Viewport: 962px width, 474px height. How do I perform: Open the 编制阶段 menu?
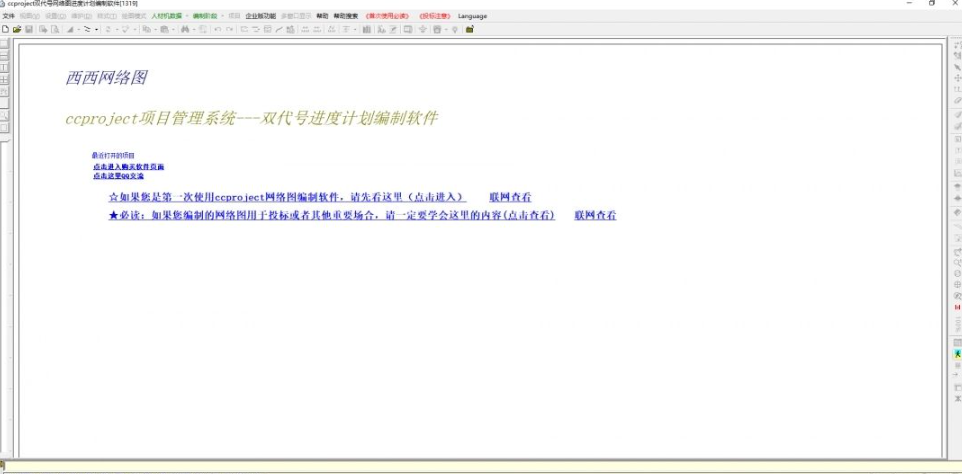(x=205, y=16)
